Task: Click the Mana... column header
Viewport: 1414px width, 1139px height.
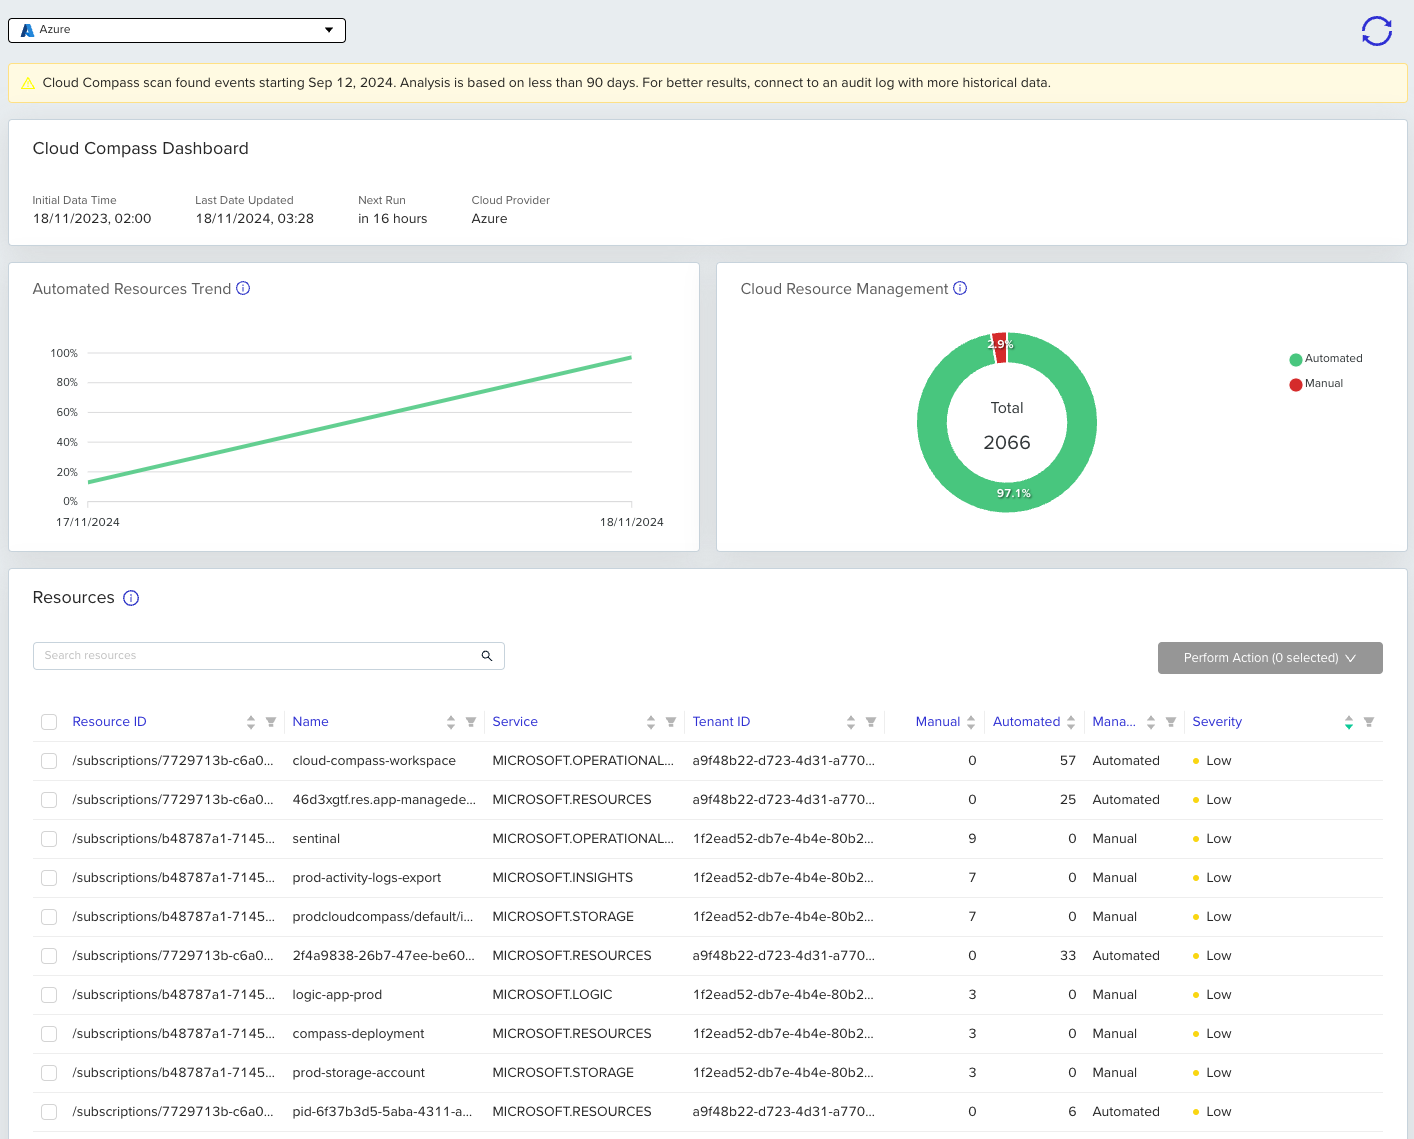Action: click(x=1114, y=722)
